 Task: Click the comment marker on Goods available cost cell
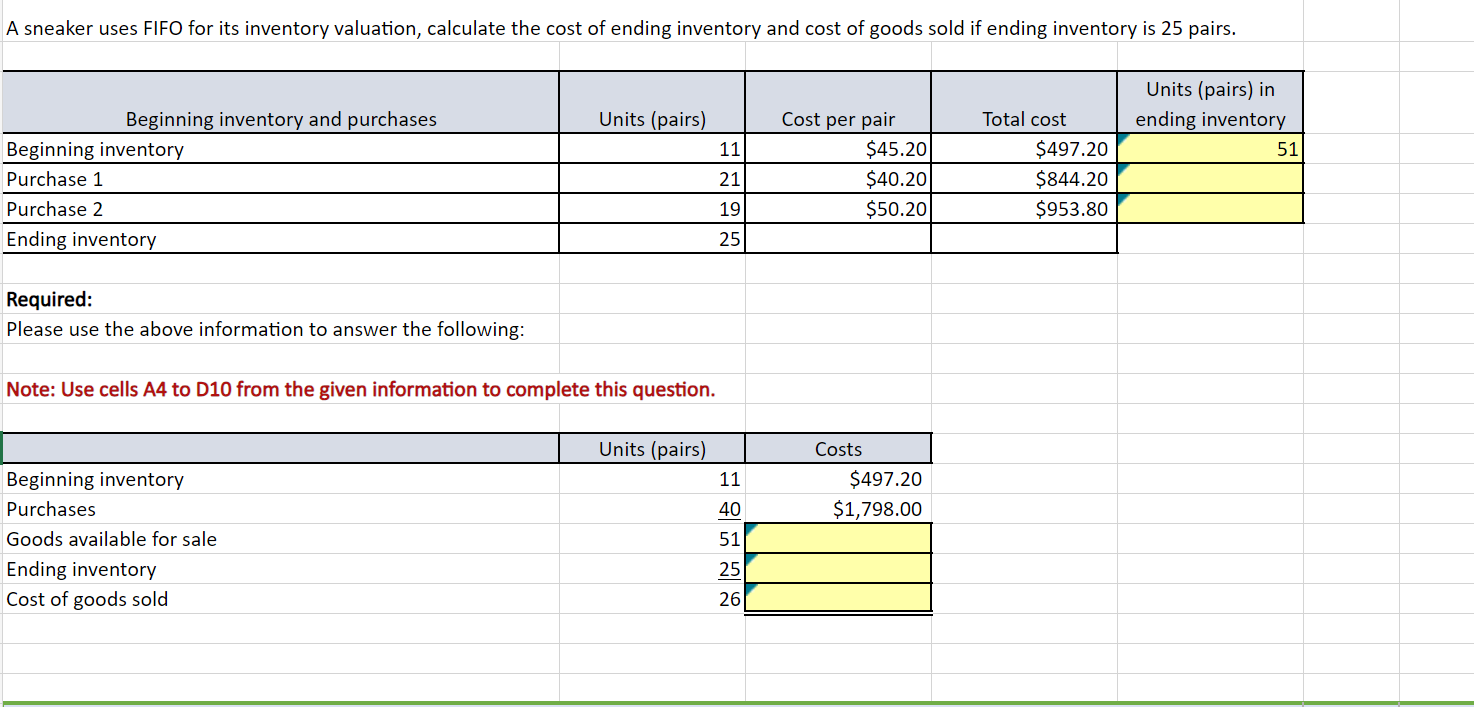[x=749, y=532]
